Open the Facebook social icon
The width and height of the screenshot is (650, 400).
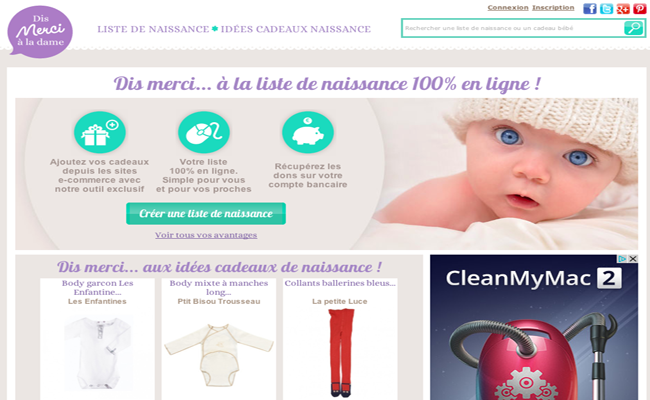[x=589, y=8]
